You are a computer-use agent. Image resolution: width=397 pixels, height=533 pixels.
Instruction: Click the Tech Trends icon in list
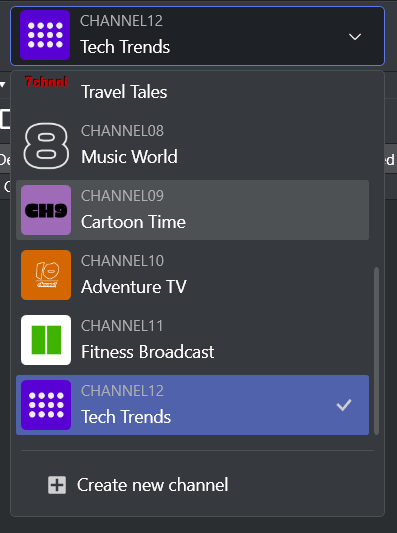click(46, 405)
